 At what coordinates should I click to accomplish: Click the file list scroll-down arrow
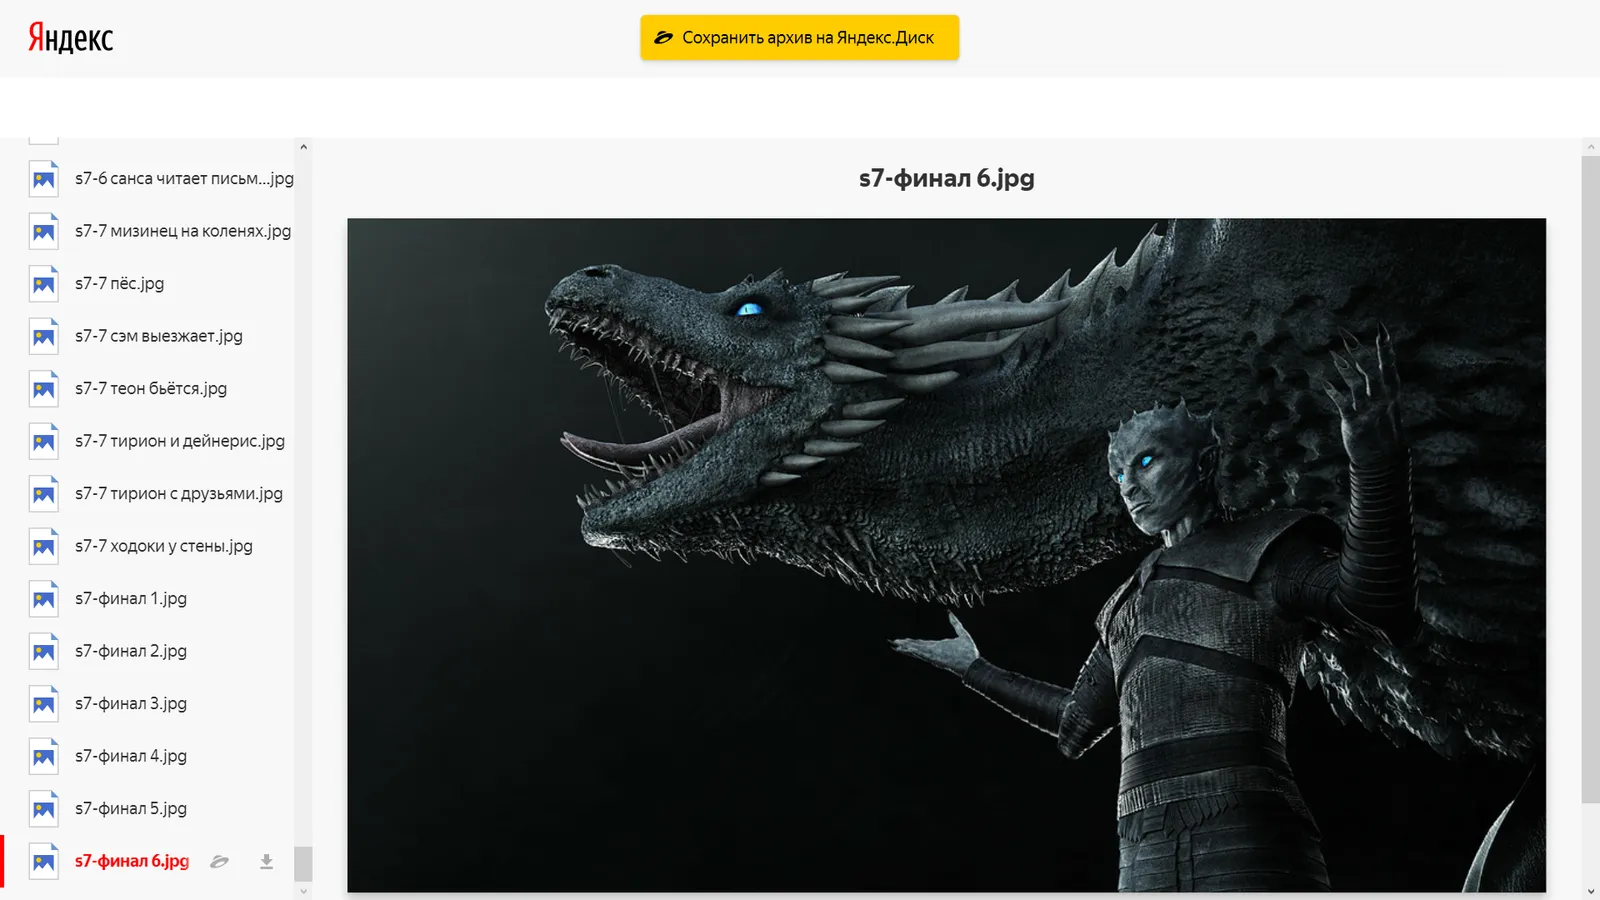pyautogui.click(x=303, y=891)
